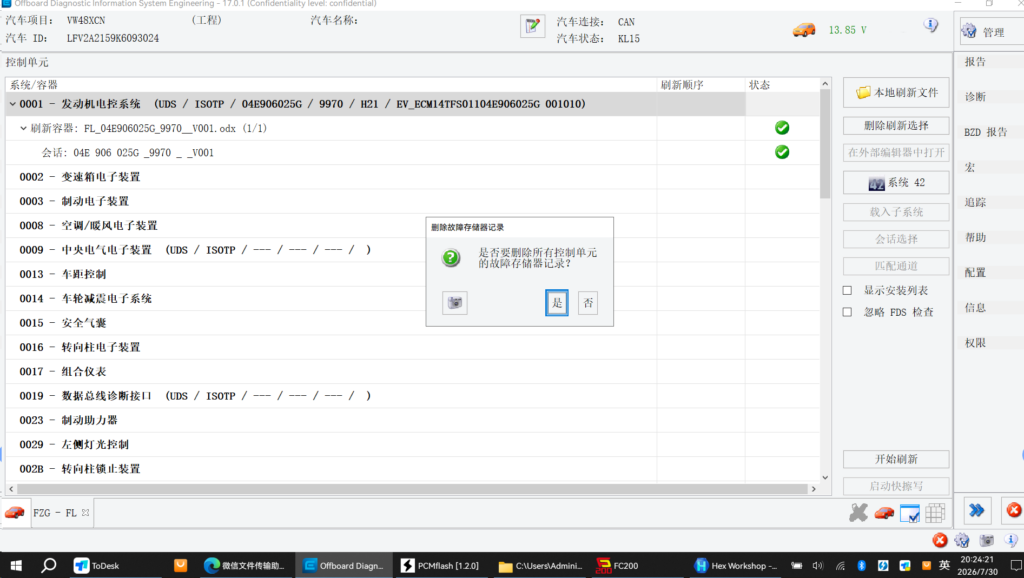
Task: Select the 0017 - 组合仪表 row
Action: [413, 372]
